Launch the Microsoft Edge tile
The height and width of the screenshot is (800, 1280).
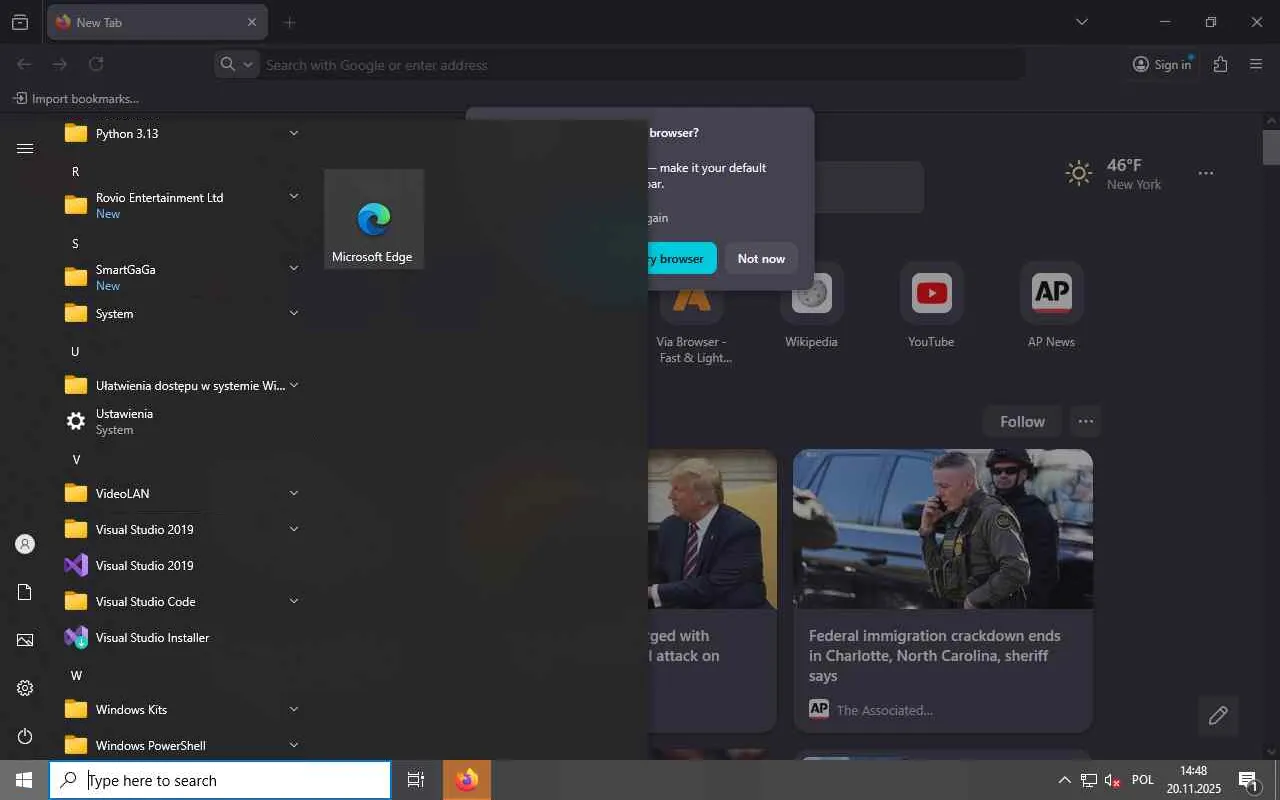(374, 219)
